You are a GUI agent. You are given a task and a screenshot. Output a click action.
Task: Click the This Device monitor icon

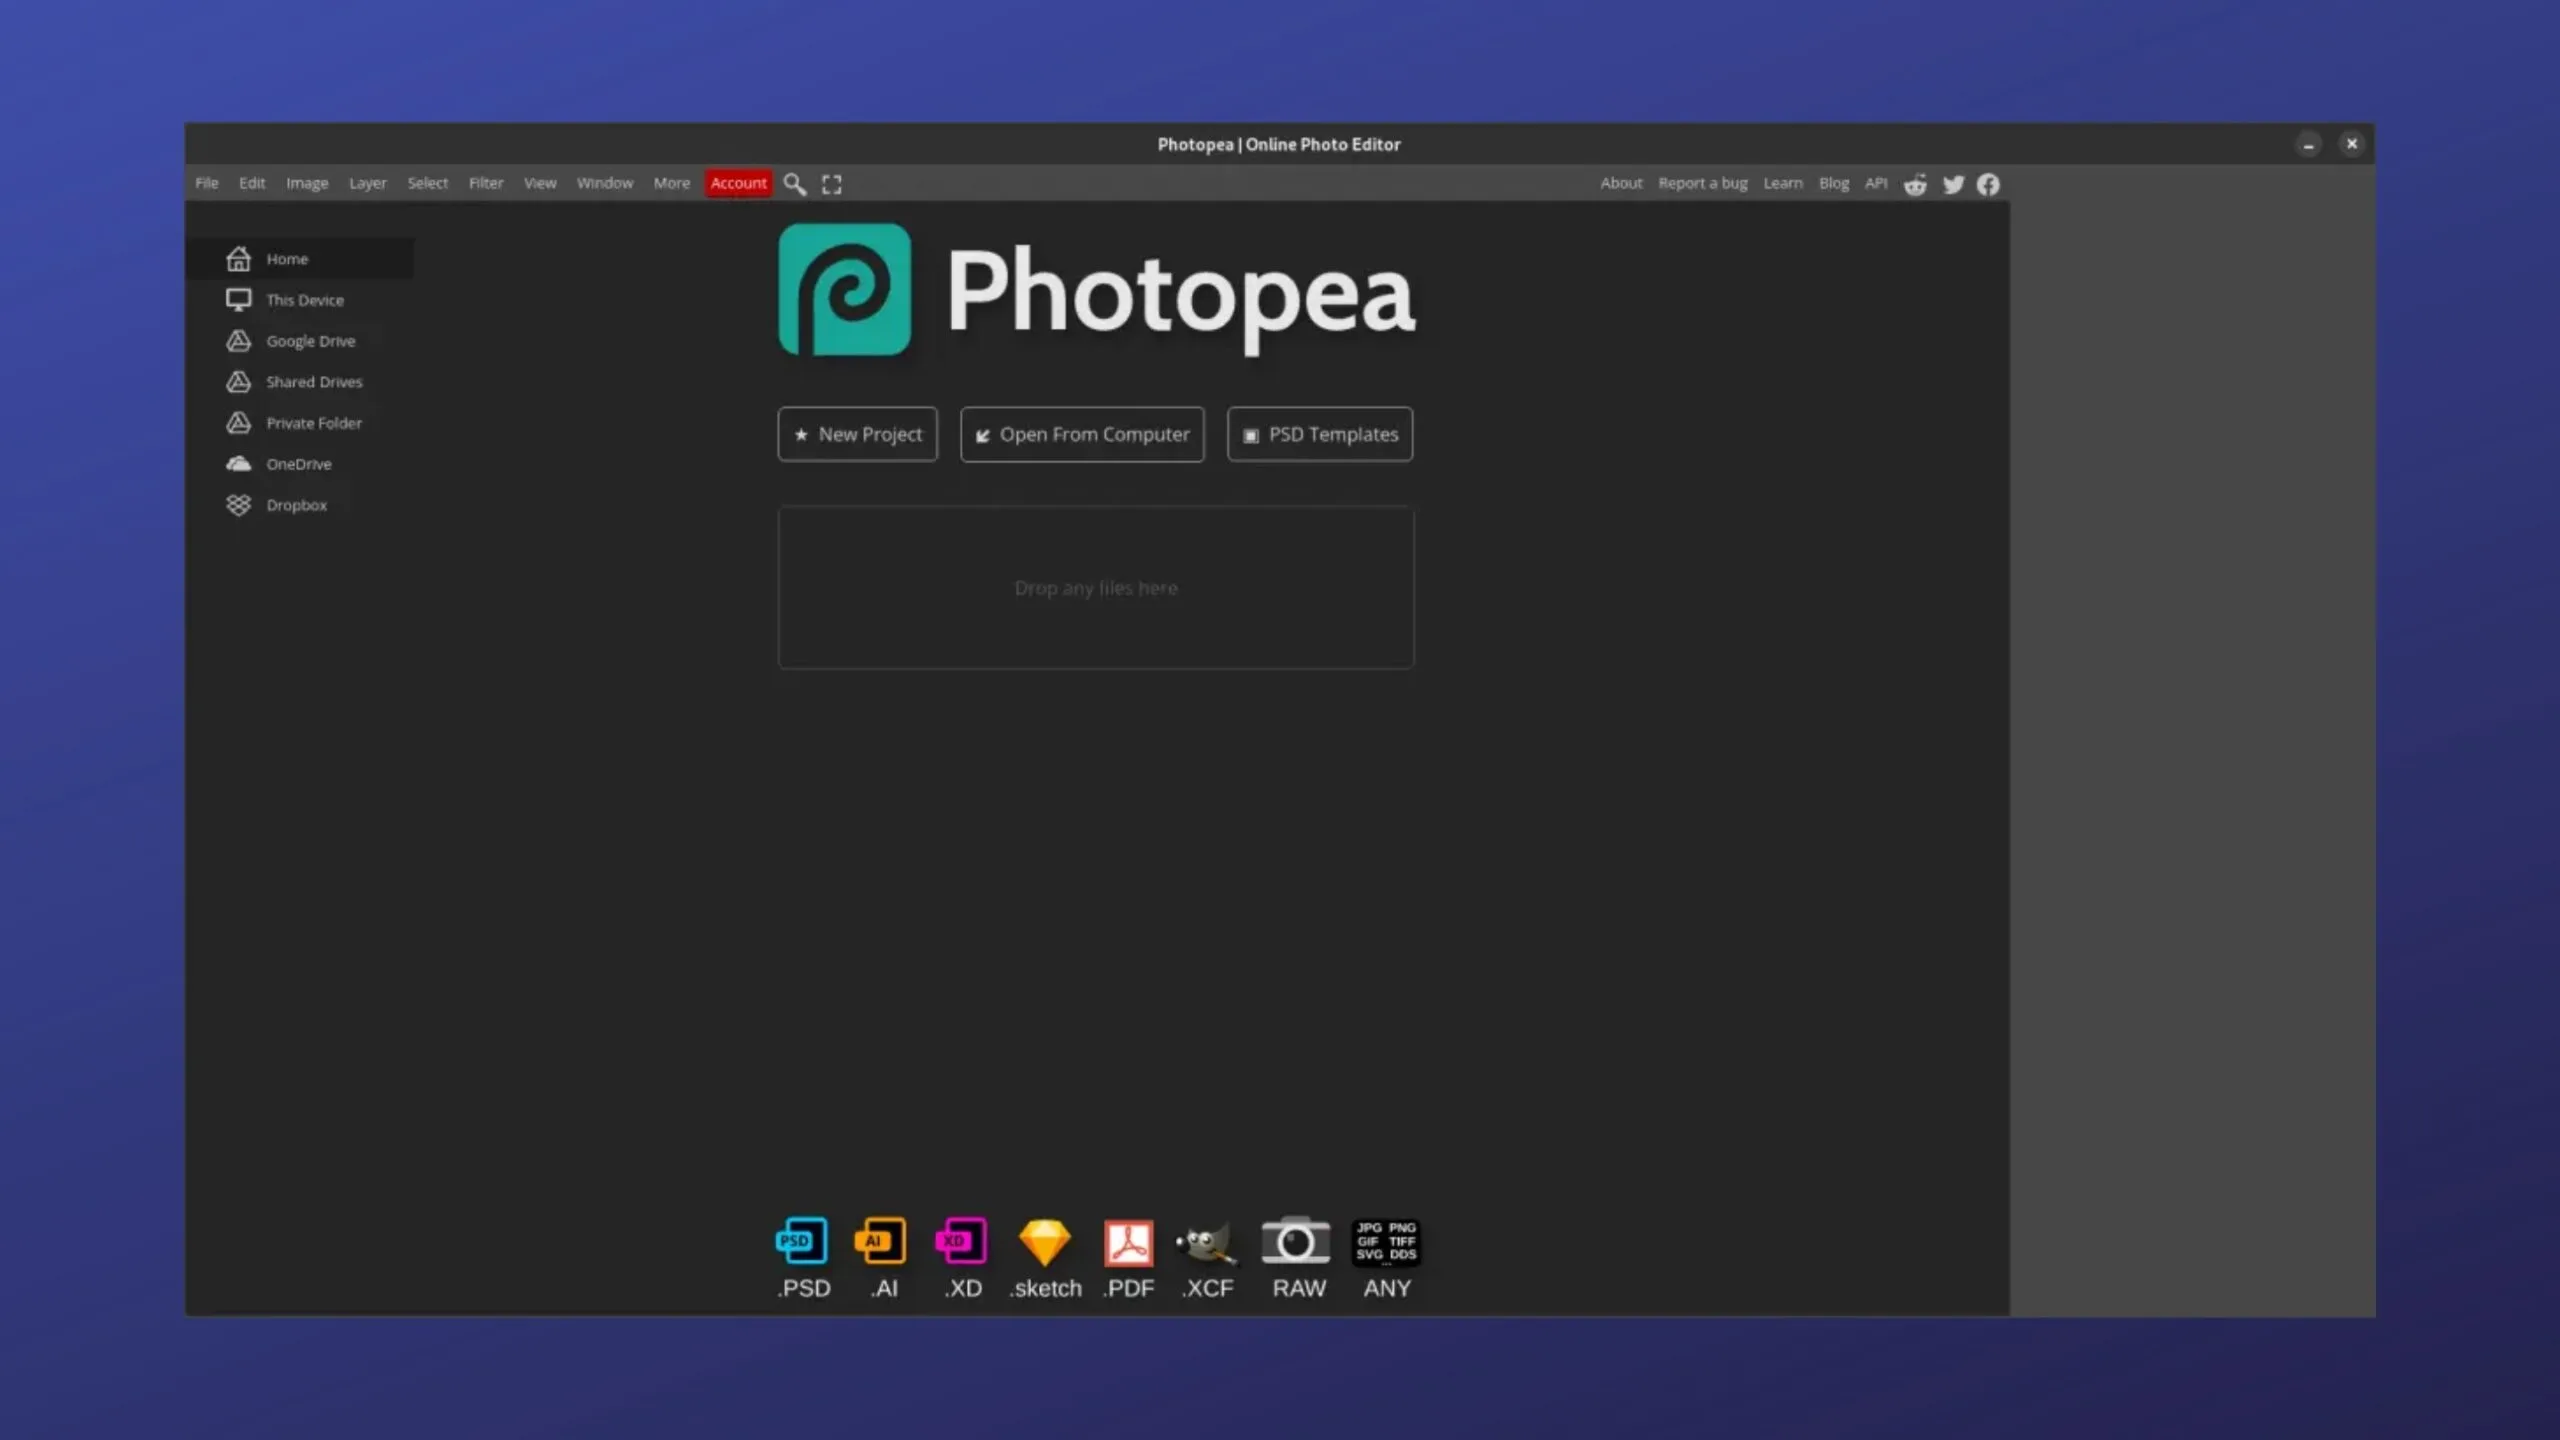(x=238, y=300)
